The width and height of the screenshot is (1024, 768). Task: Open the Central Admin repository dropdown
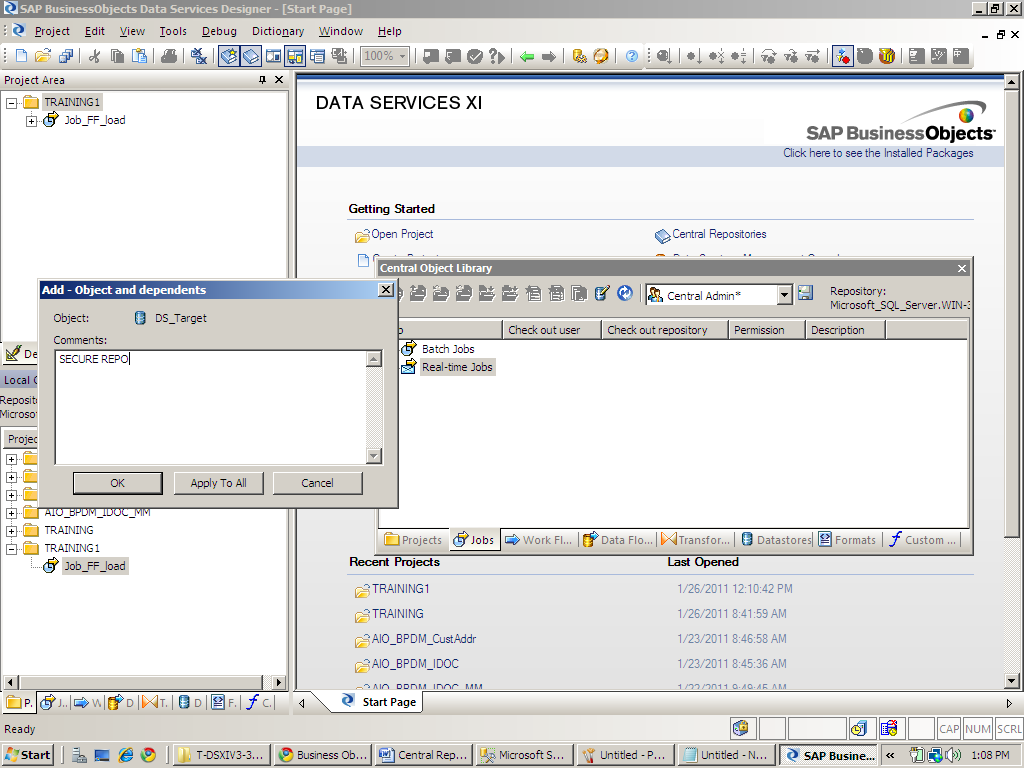coord(784,295)
